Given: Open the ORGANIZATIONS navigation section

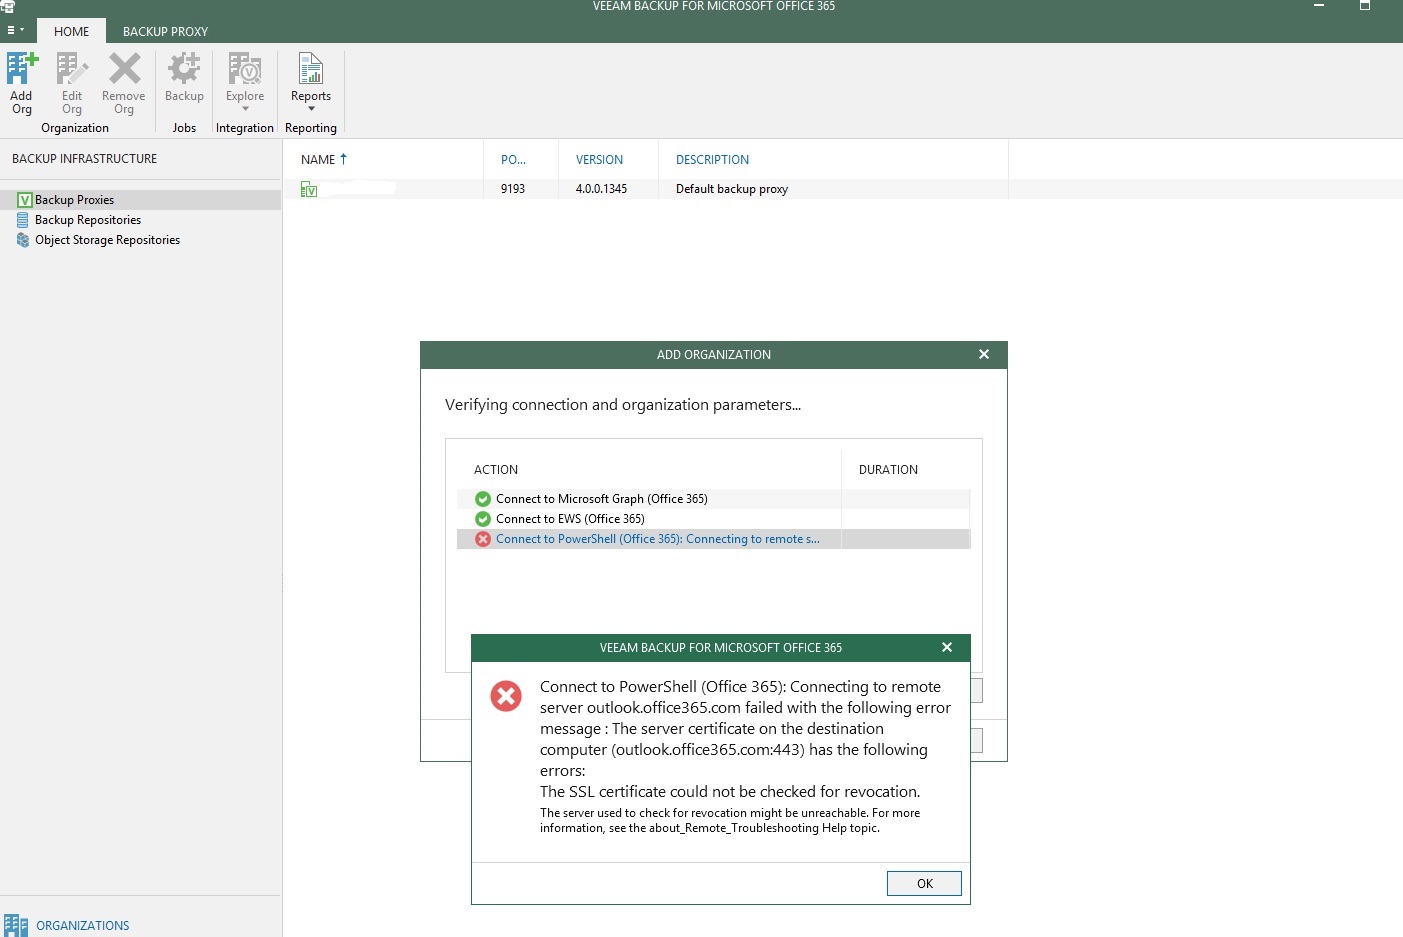Looking at the screenshot, I should pyautogui.click(x=83, y=926).
